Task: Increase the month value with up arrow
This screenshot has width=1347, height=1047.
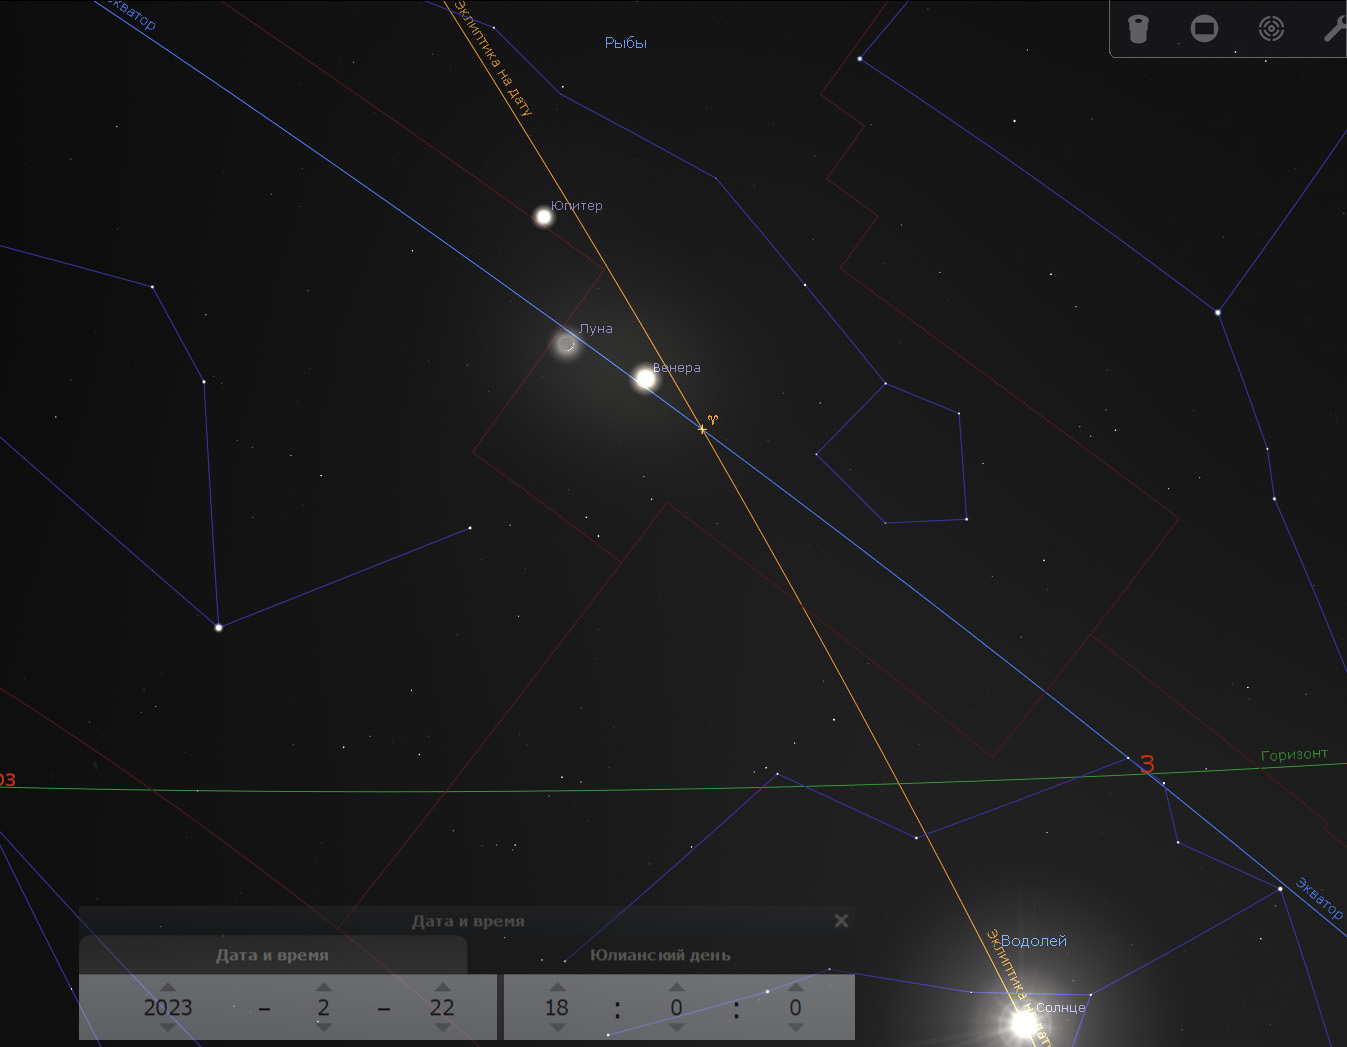Action: point(323,987)
